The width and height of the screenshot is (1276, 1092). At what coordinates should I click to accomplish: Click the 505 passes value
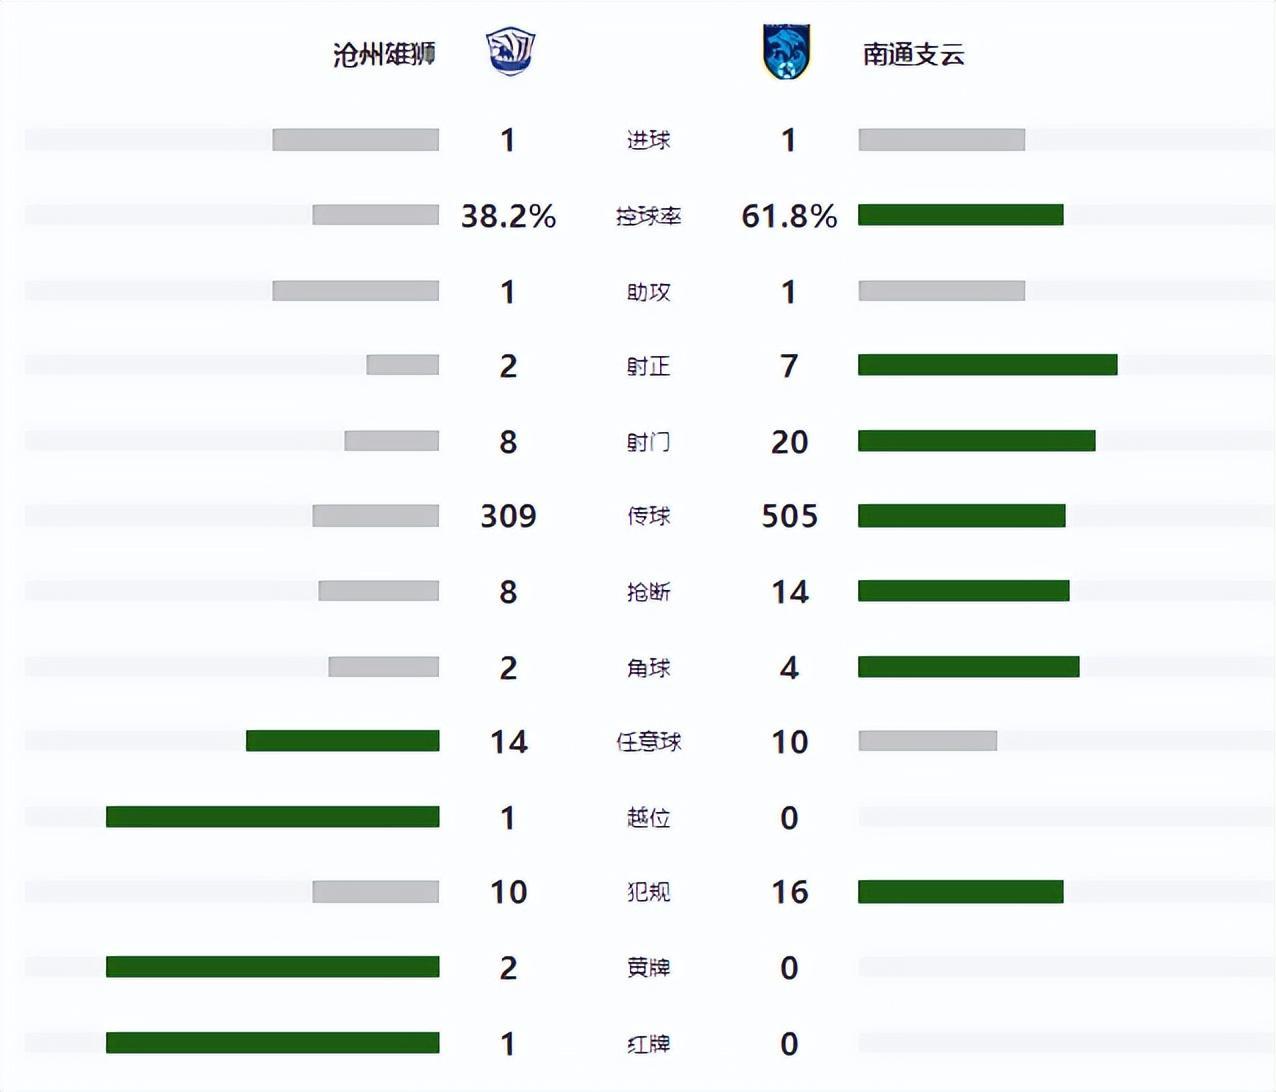click(x=789, y=516)
